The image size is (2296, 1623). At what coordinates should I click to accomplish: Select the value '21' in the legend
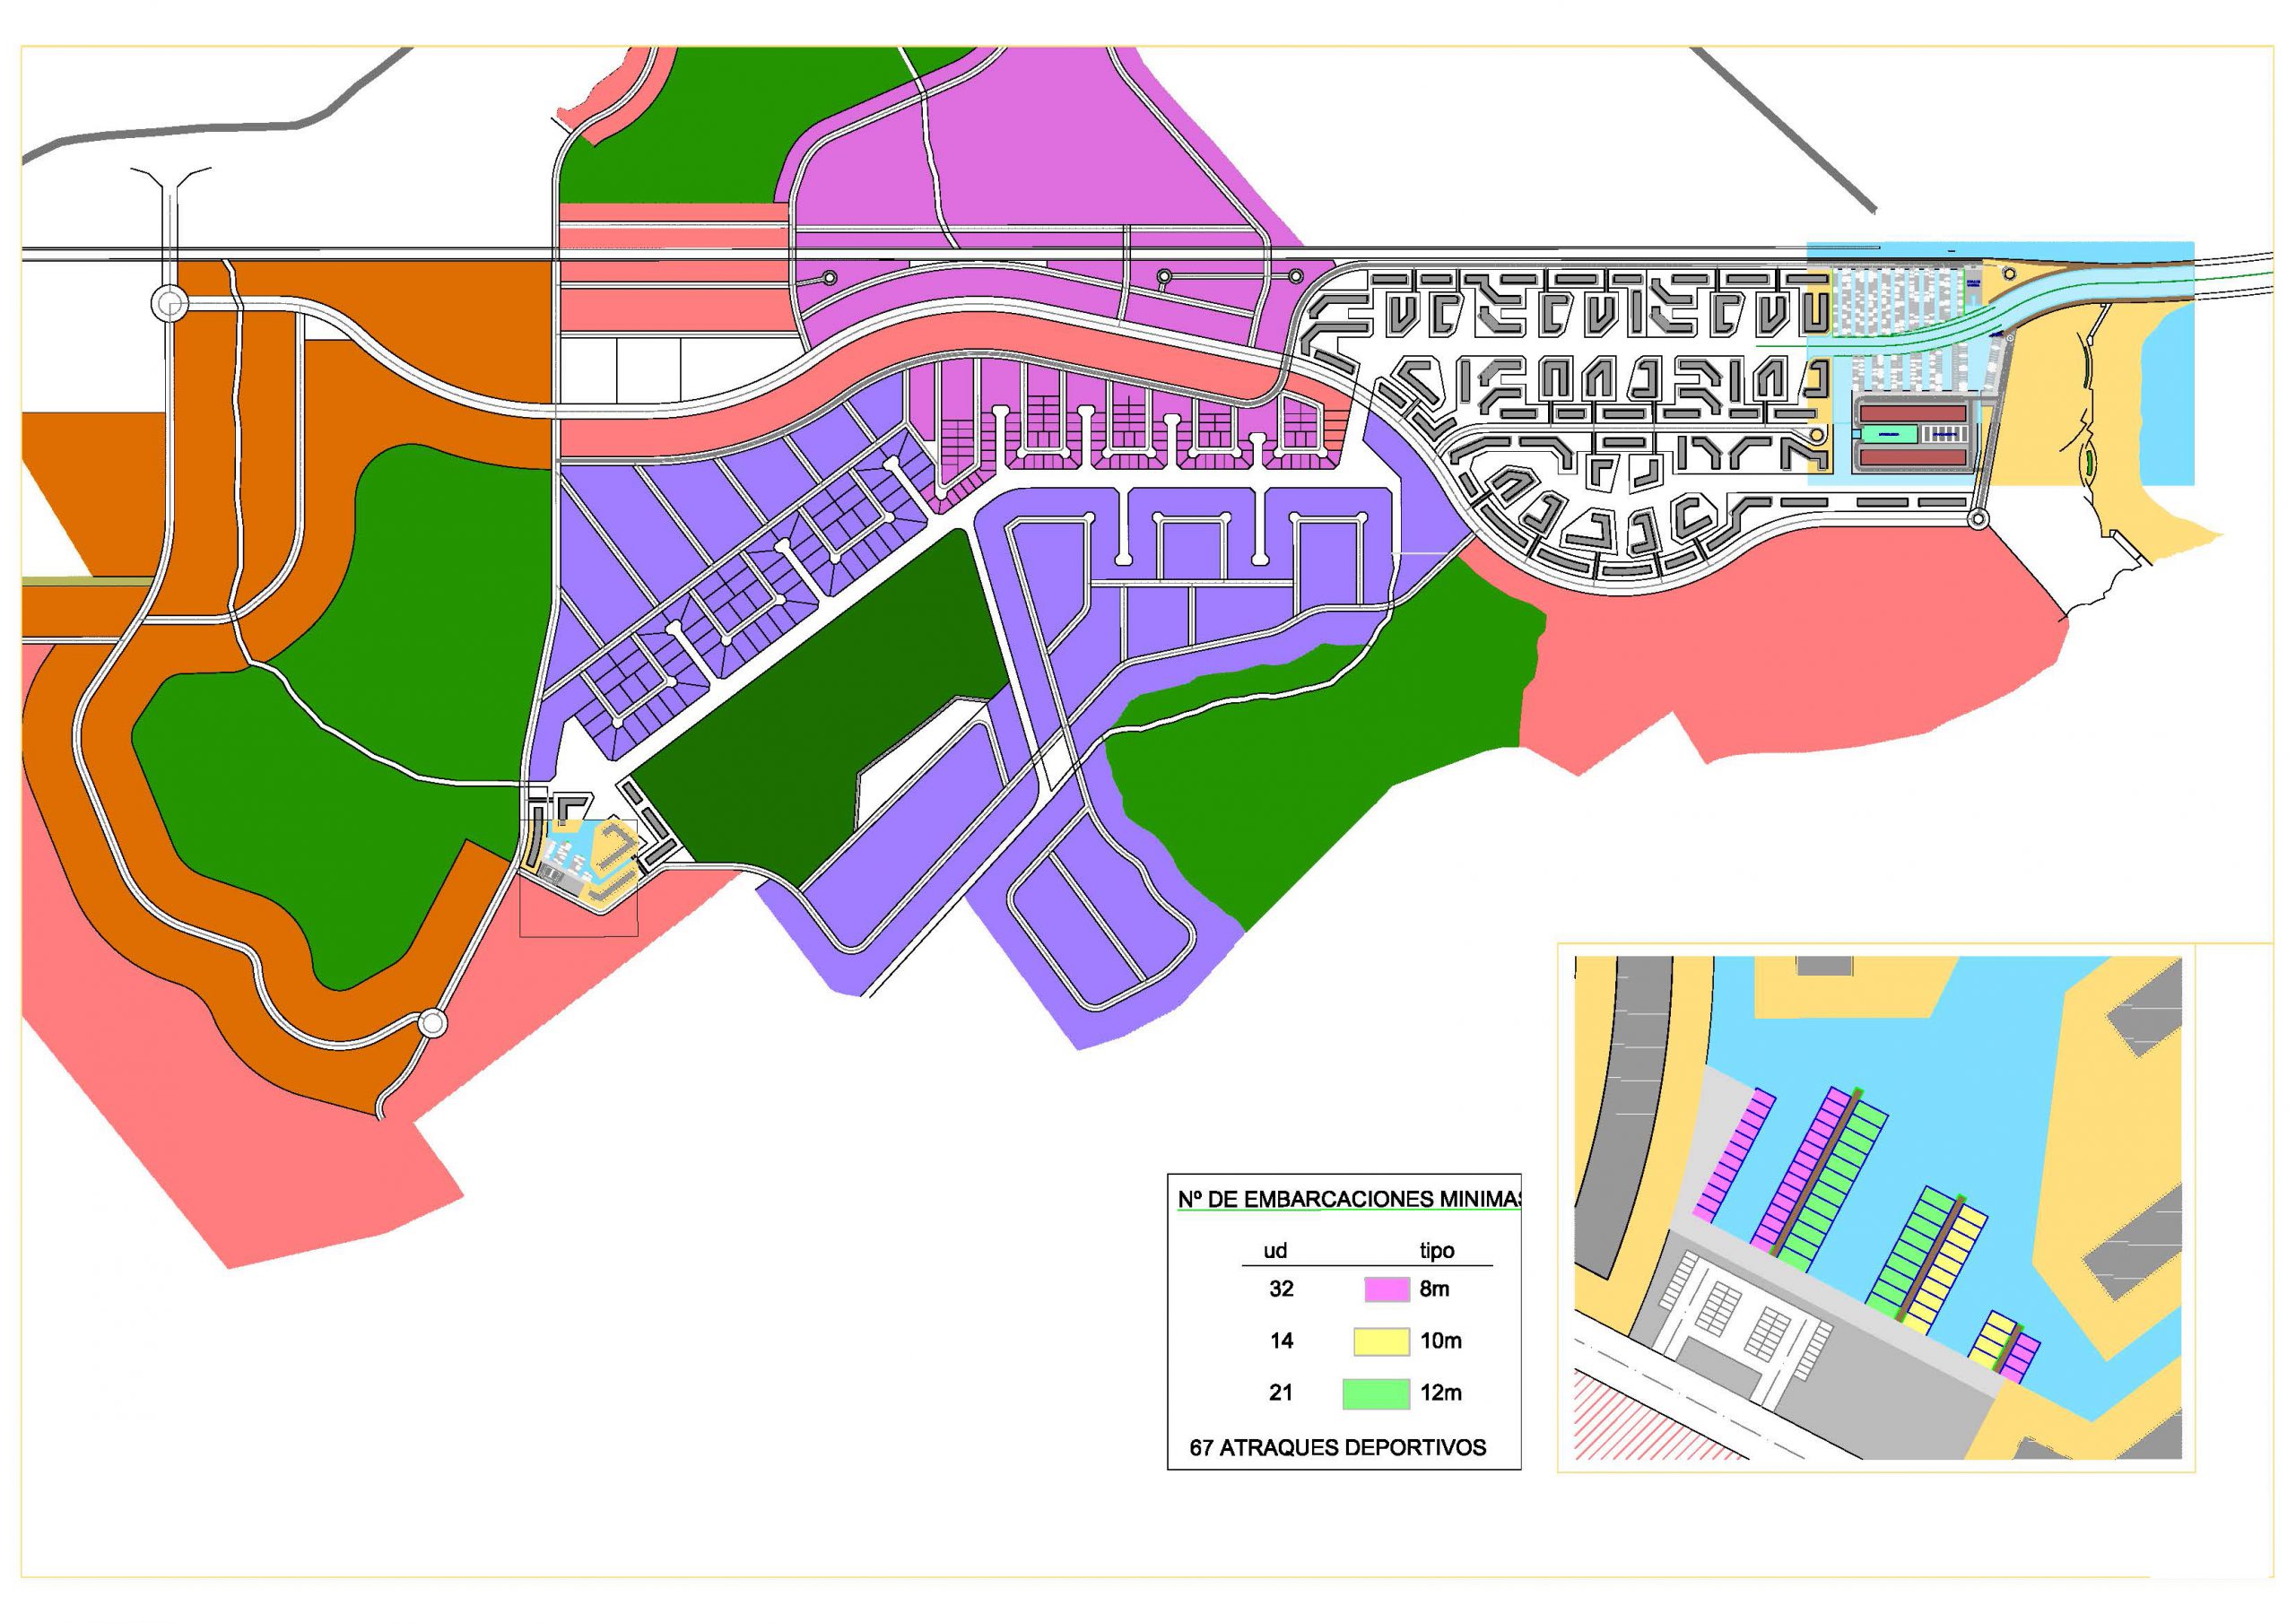(1281, 1393)
